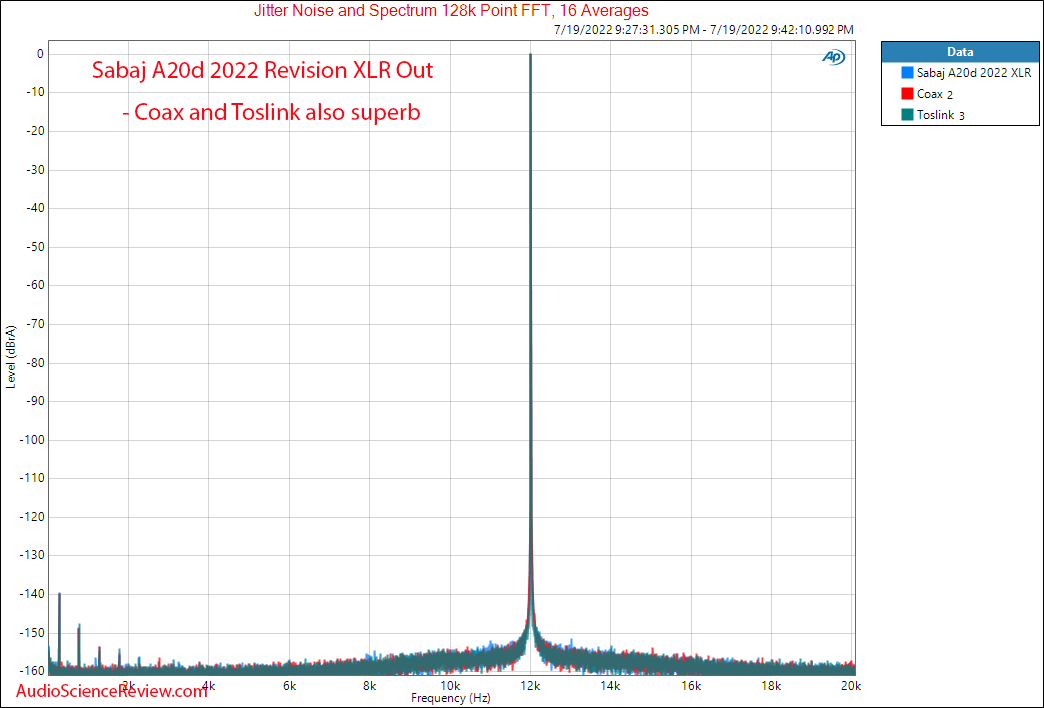Screen dimensions: 1044x708
Task: Click the '- Coax and Toslink also superb' annotation
Action: click(271, 112)
